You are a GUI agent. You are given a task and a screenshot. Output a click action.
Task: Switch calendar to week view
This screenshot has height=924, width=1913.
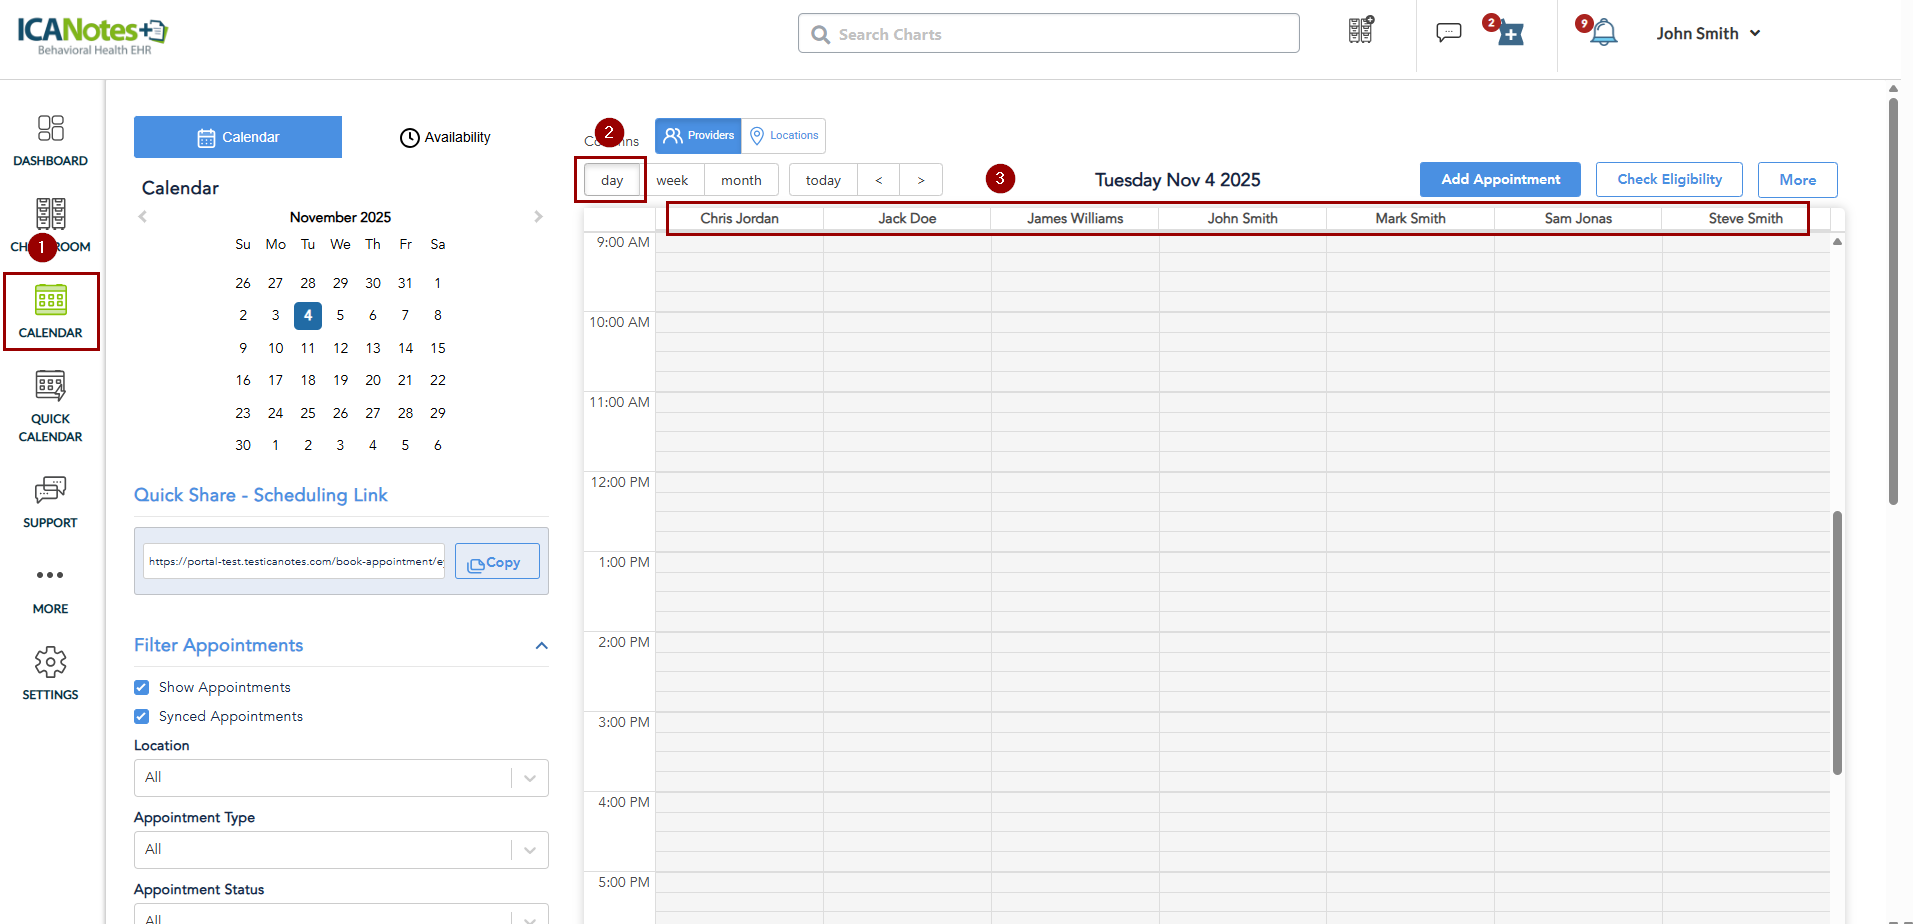click(672, 181)
